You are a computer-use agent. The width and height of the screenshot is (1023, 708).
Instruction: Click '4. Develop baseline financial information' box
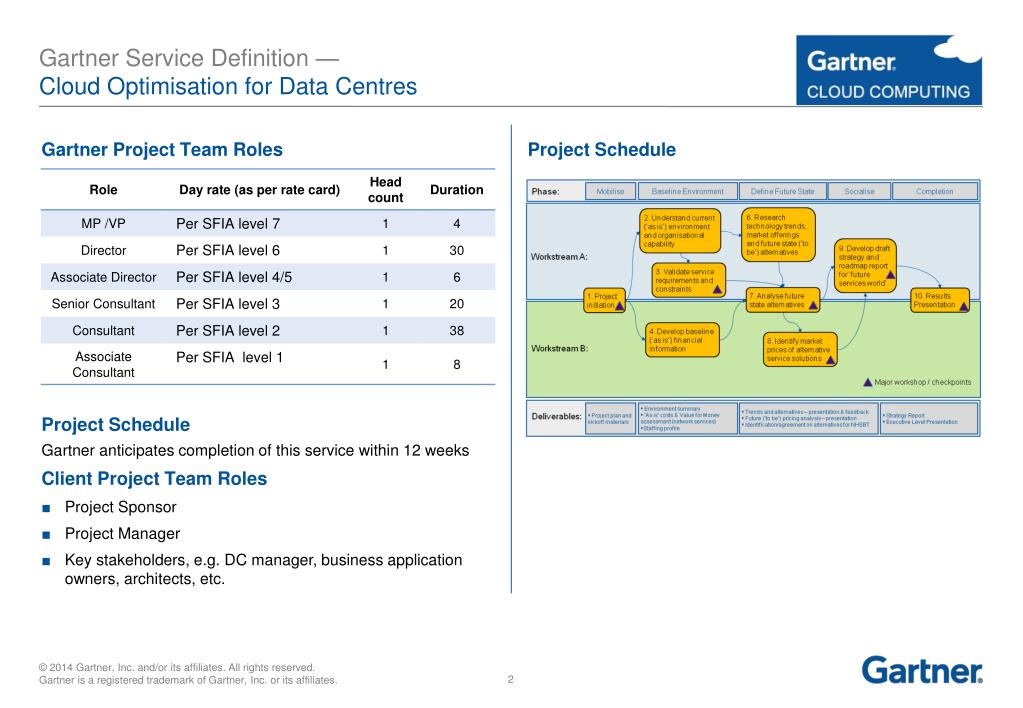(x=682, y=340)
